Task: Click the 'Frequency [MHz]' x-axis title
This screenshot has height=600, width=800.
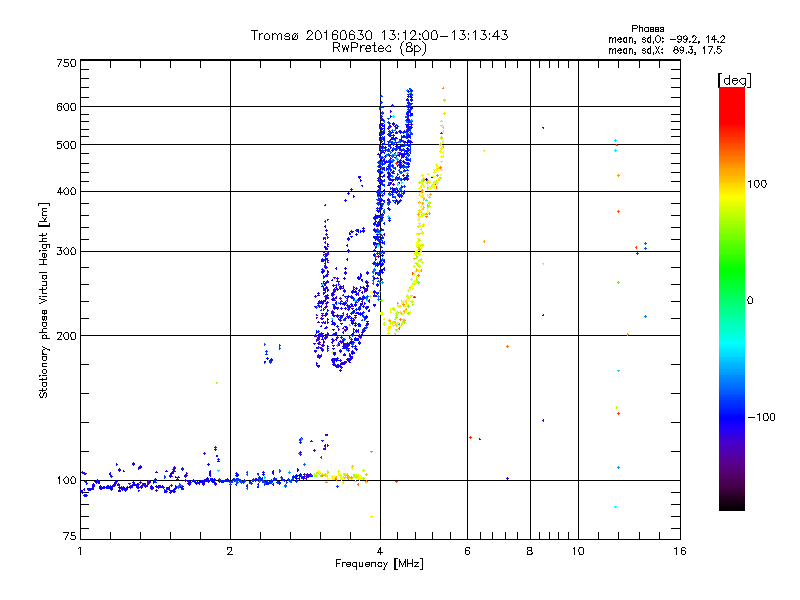Action: 379,564
